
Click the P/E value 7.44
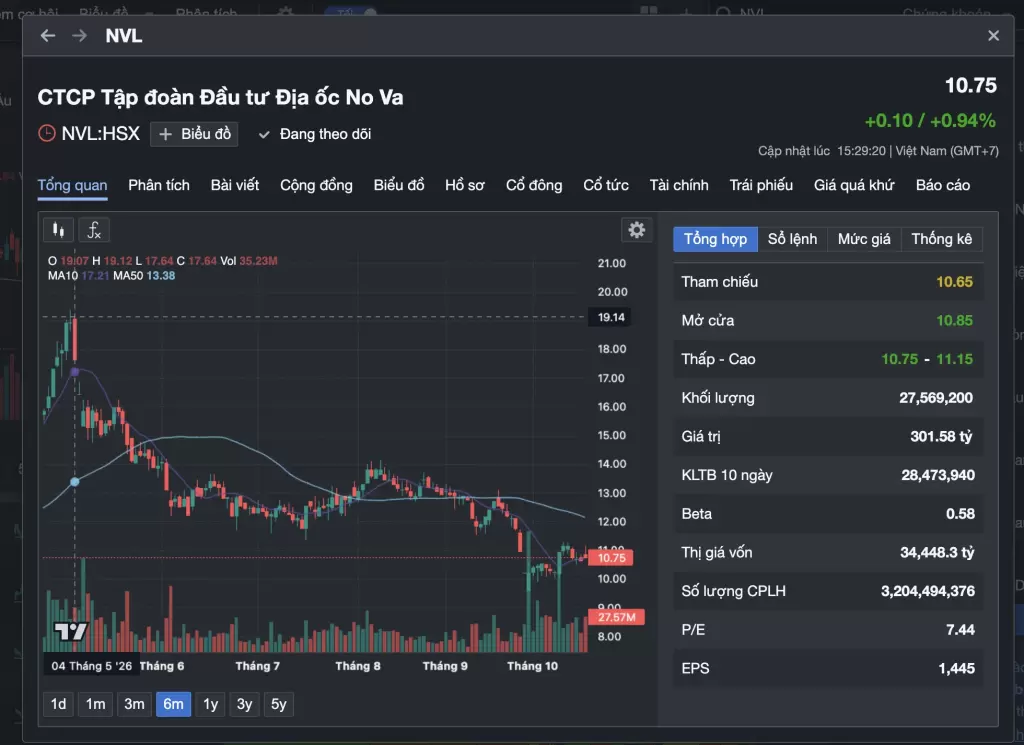pyautogui.click(x=960, y=629)
